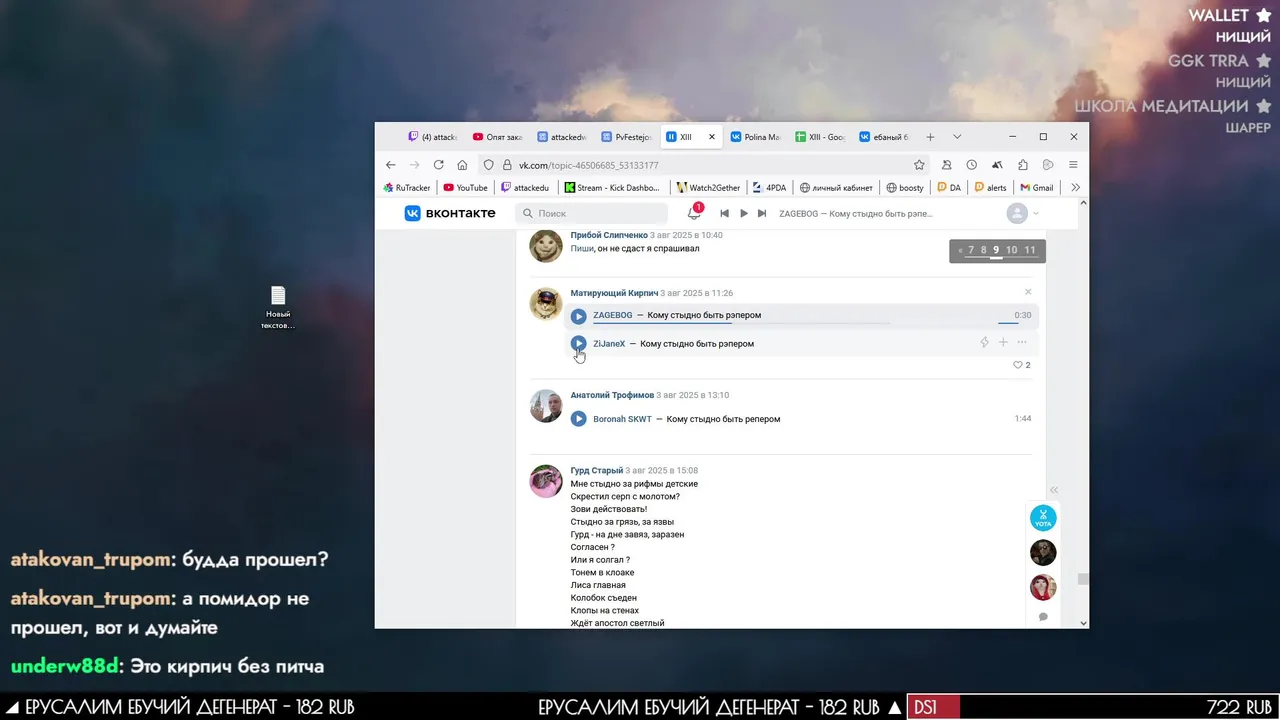Go to page 10 of the topic

pos(1011,250)
